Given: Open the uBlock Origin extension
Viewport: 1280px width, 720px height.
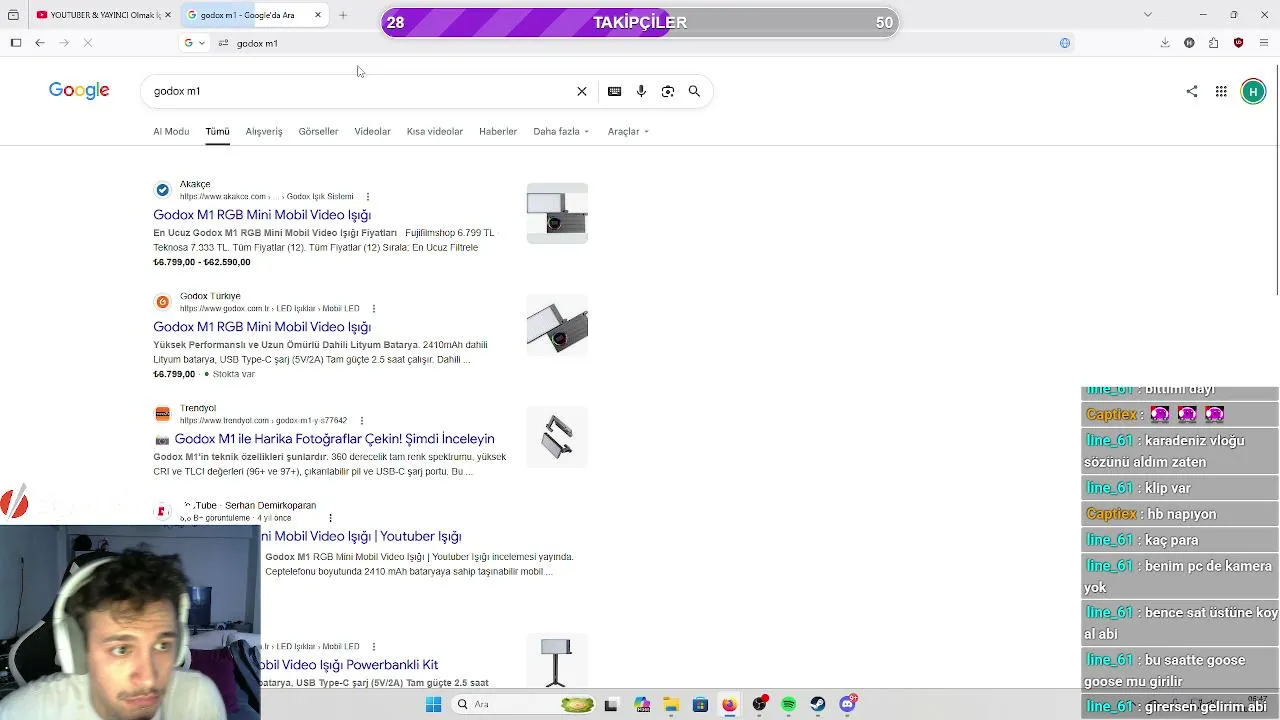Looking at the screenshot, I should 1239,43.
